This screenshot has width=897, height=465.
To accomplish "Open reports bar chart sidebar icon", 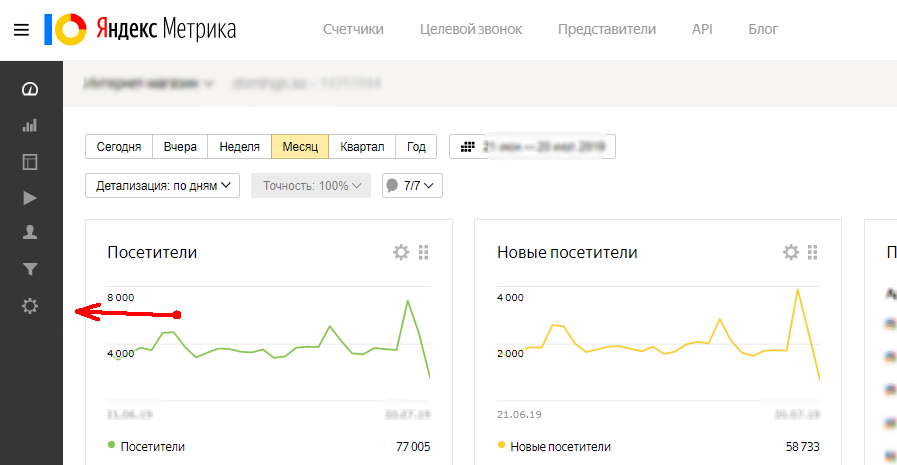I will [30, 125].
